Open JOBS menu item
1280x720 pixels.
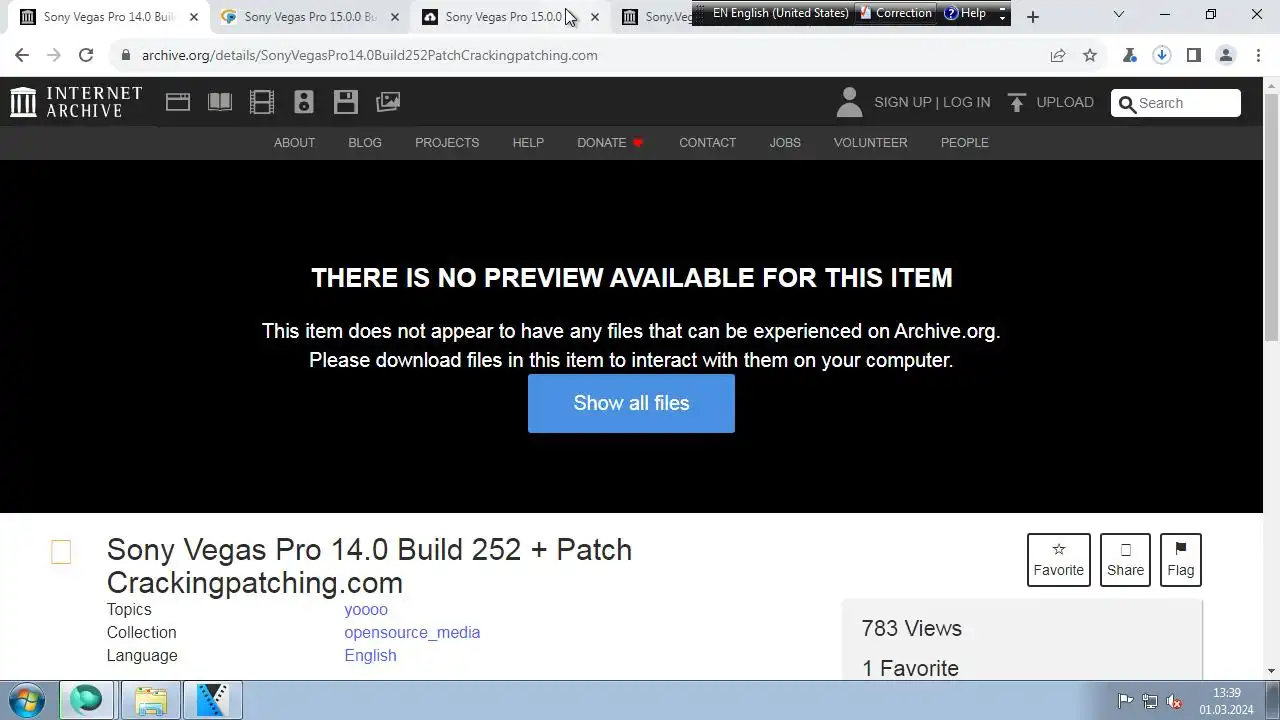coord(785,143)
